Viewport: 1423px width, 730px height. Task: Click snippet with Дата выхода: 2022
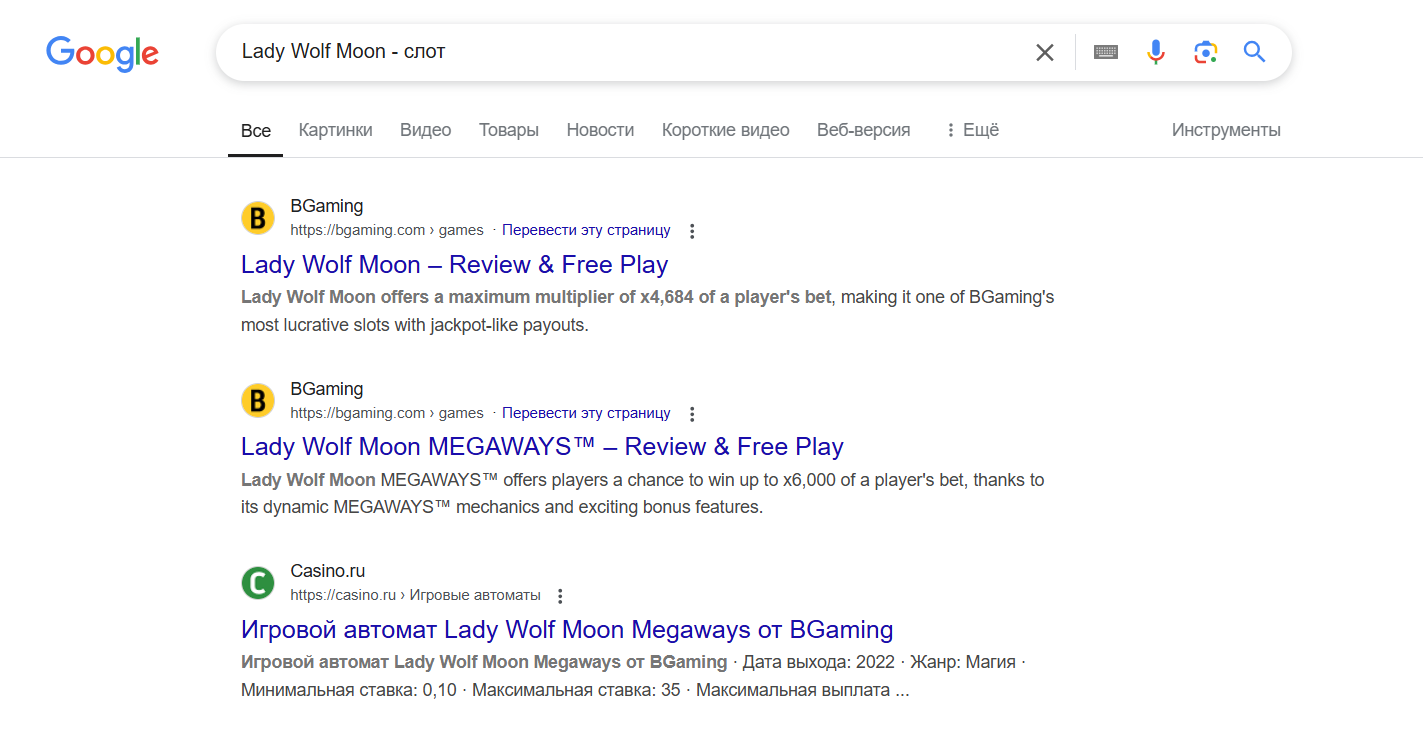point(634,676)
